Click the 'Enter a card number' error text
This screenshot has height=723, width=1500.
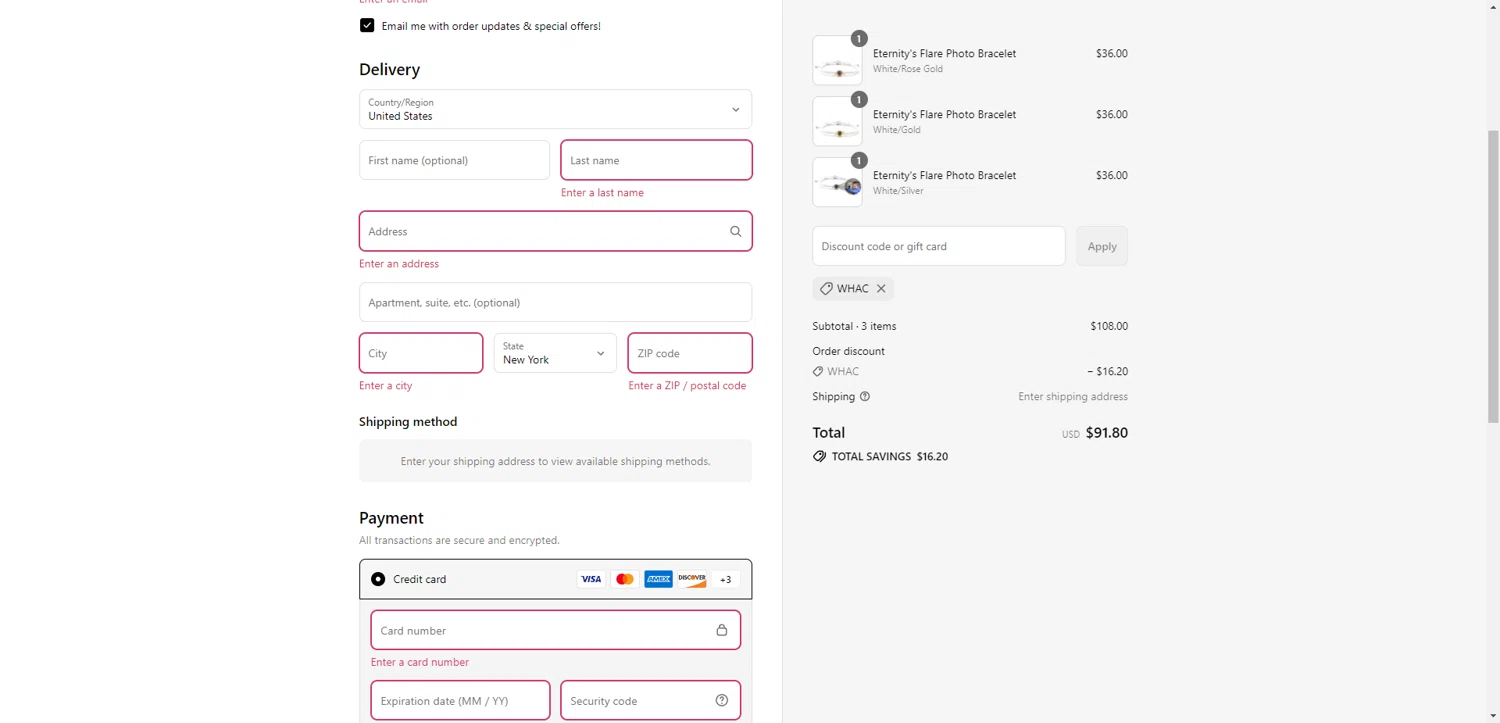420,662
